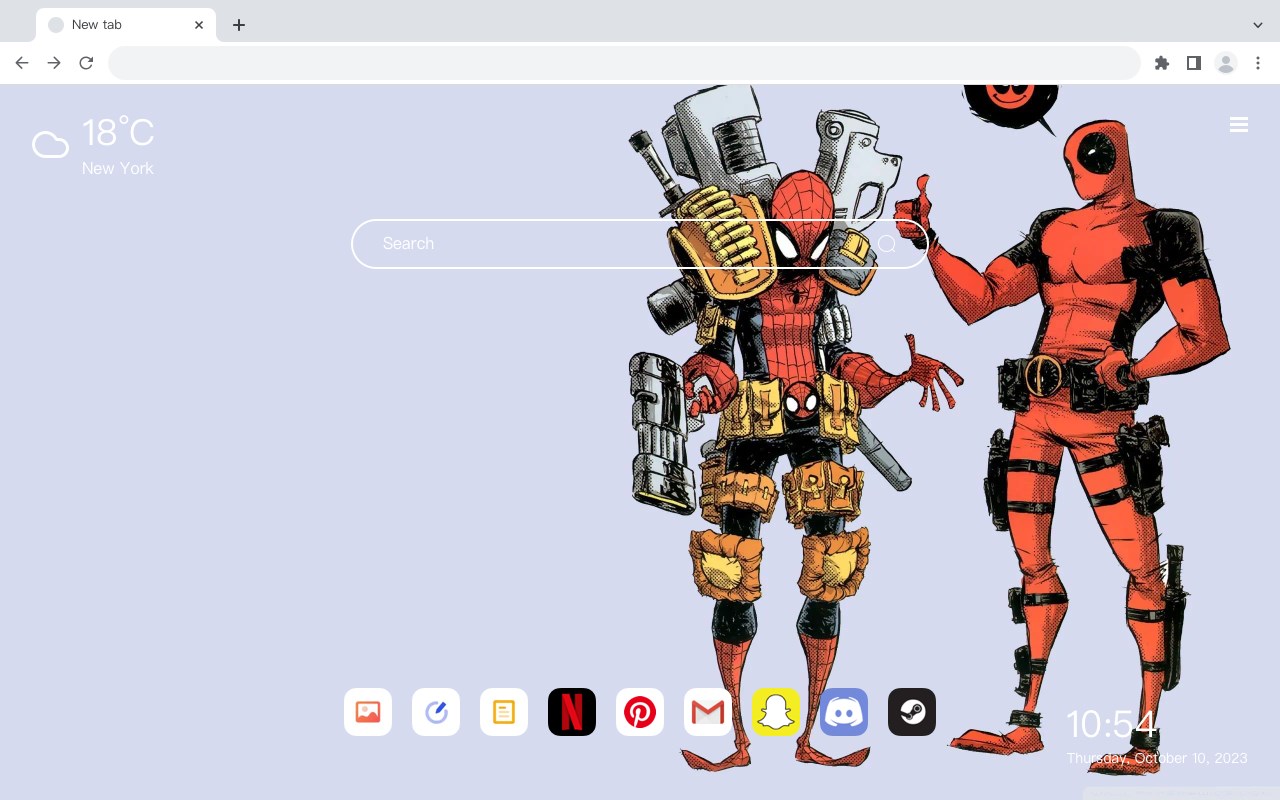Open the hamburger menu on new tab page
The height and width of the screenshot is (800, 1280).
tap(1239, 125)
